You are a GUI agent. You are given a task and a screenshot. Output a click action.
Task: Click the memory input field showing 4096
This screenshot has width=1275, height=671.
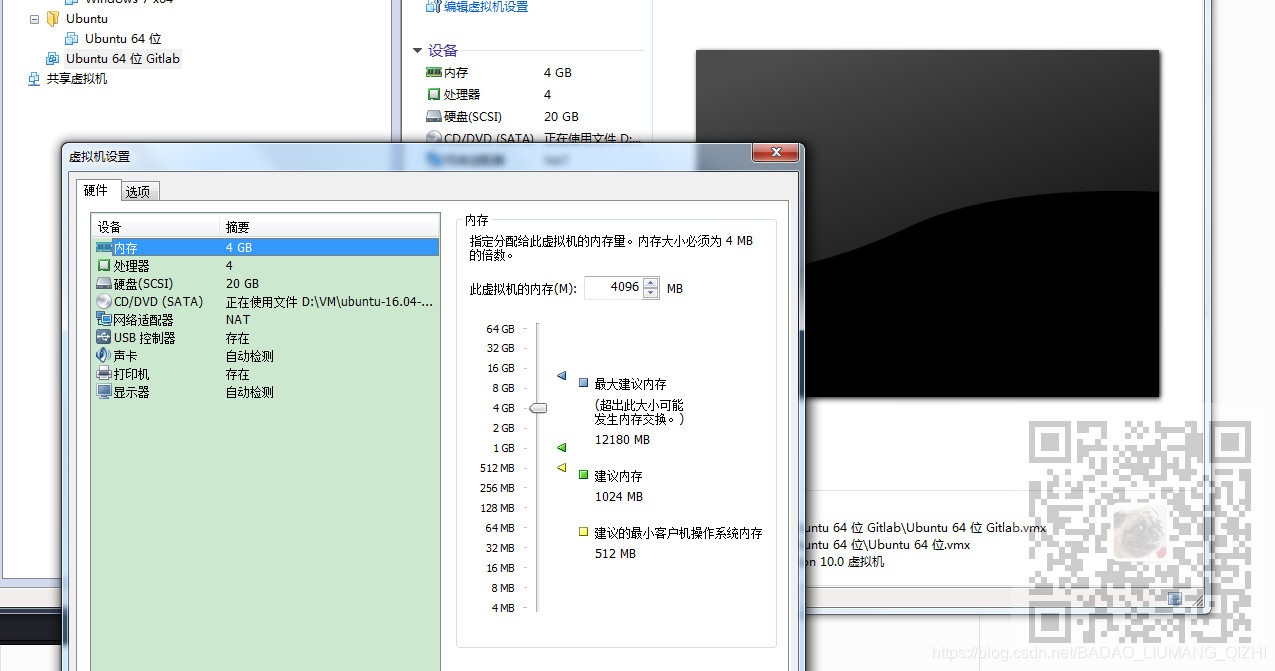614,287
